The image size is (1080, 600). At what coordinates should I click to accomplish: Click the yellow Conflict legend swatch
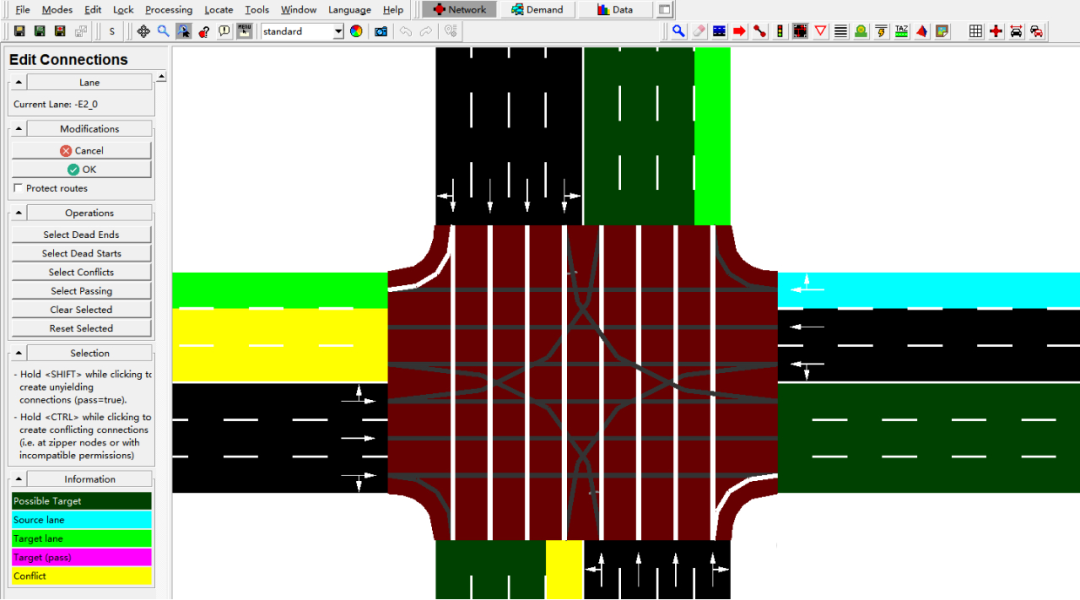click(x=81, y=576)
